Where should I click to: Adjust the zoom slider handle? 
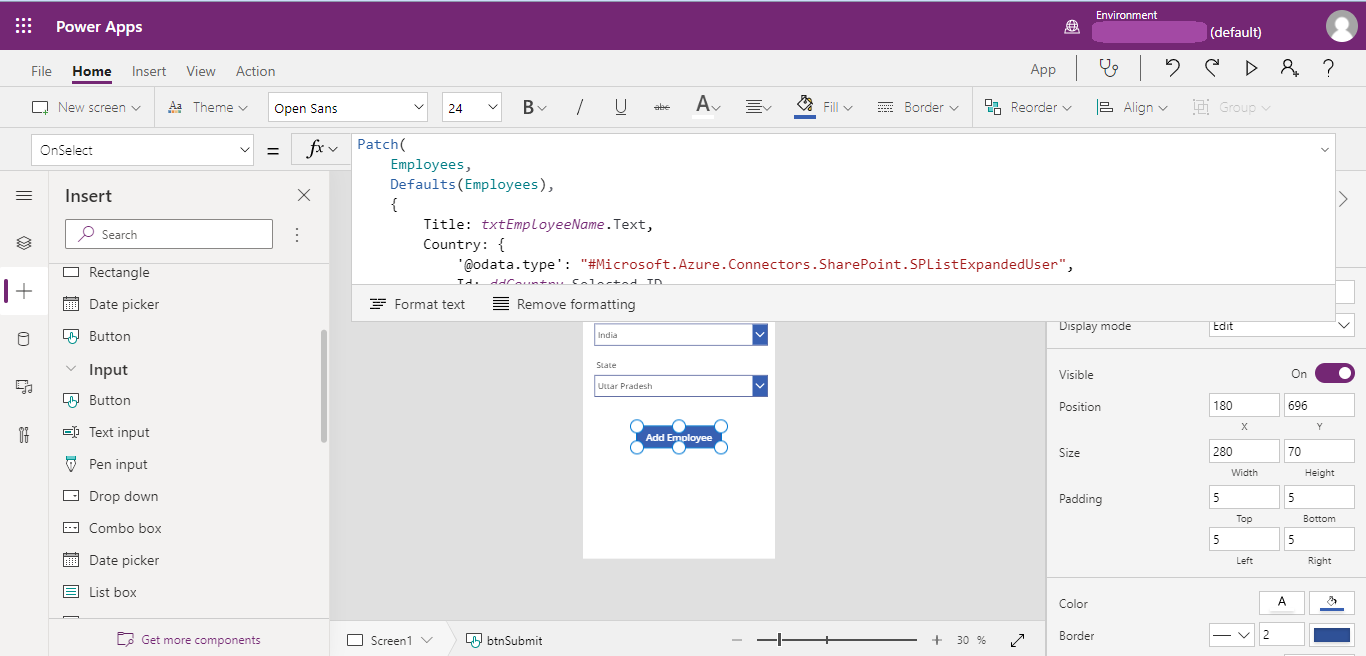[x=780, y=640]
